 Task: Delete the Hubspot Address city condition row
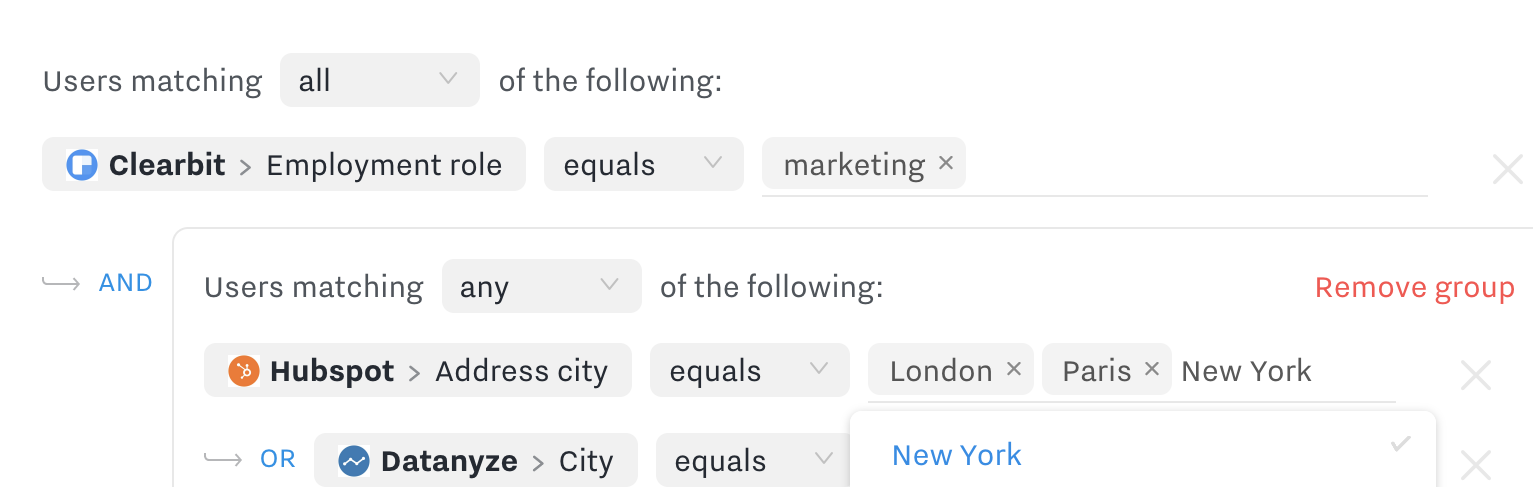coord(1476,375)
